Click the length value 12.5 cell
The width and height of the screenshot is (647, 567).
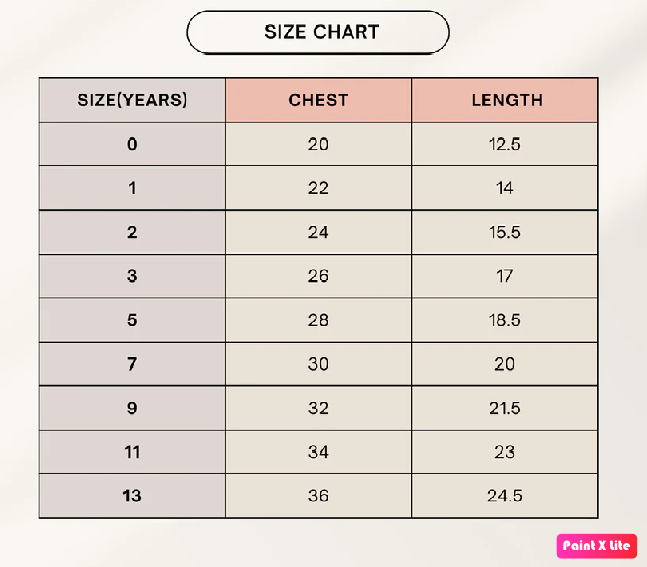[x=505, y=144]
